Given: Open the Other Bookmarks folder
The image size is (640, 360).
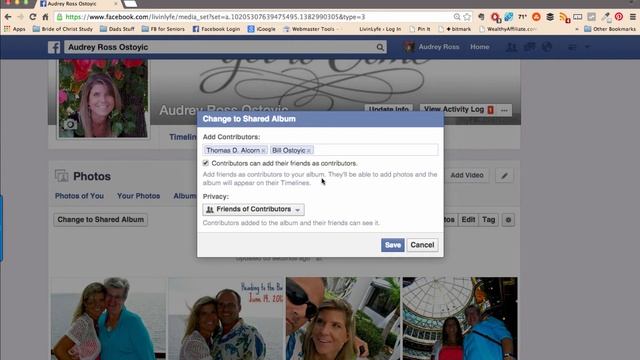Looking at the screenshot, I should point(610,29).
